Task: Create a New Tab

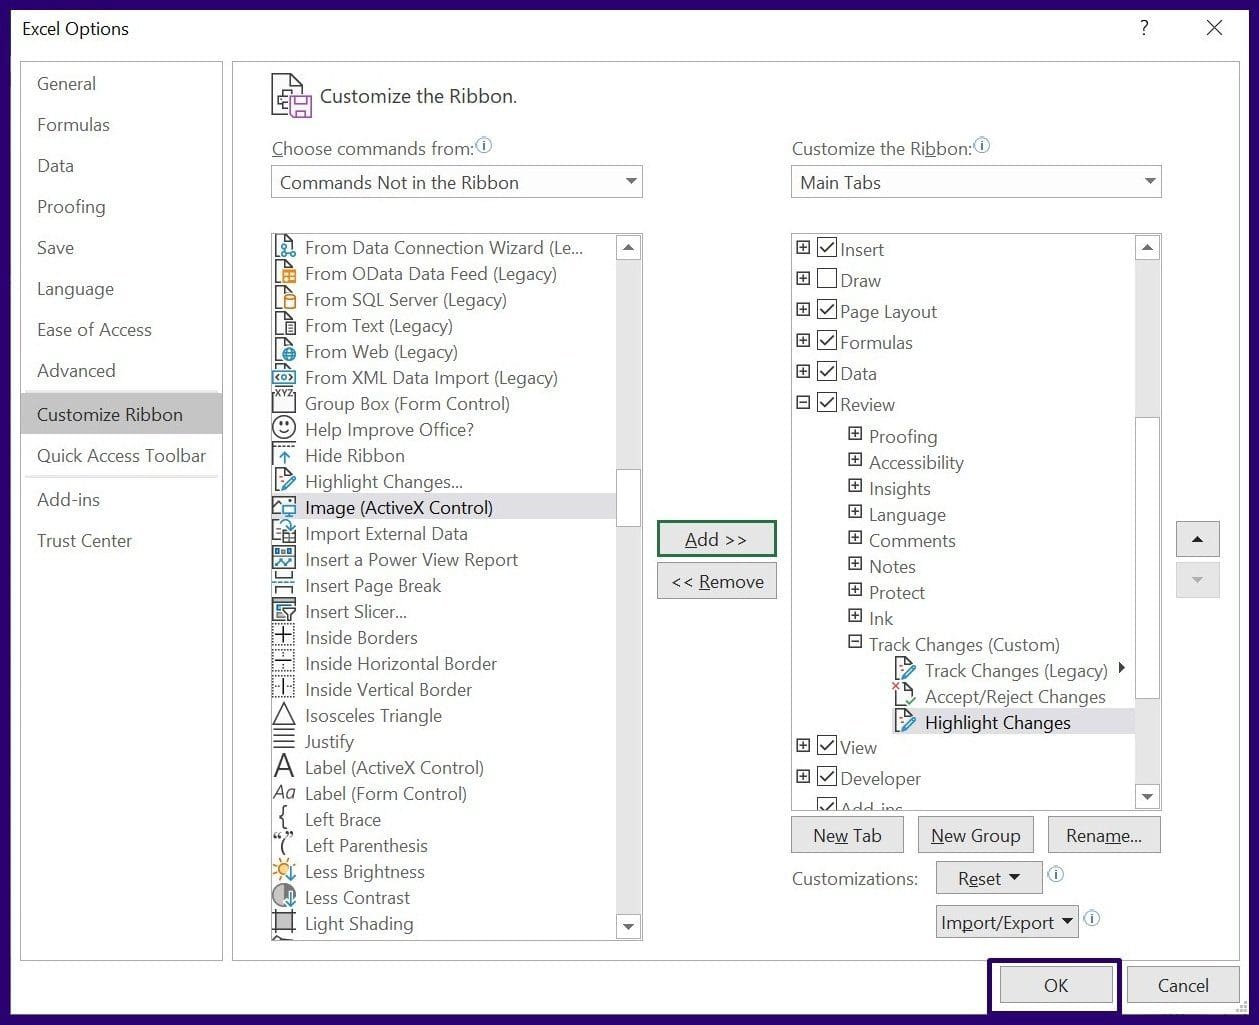Action: tap(847, 835)
